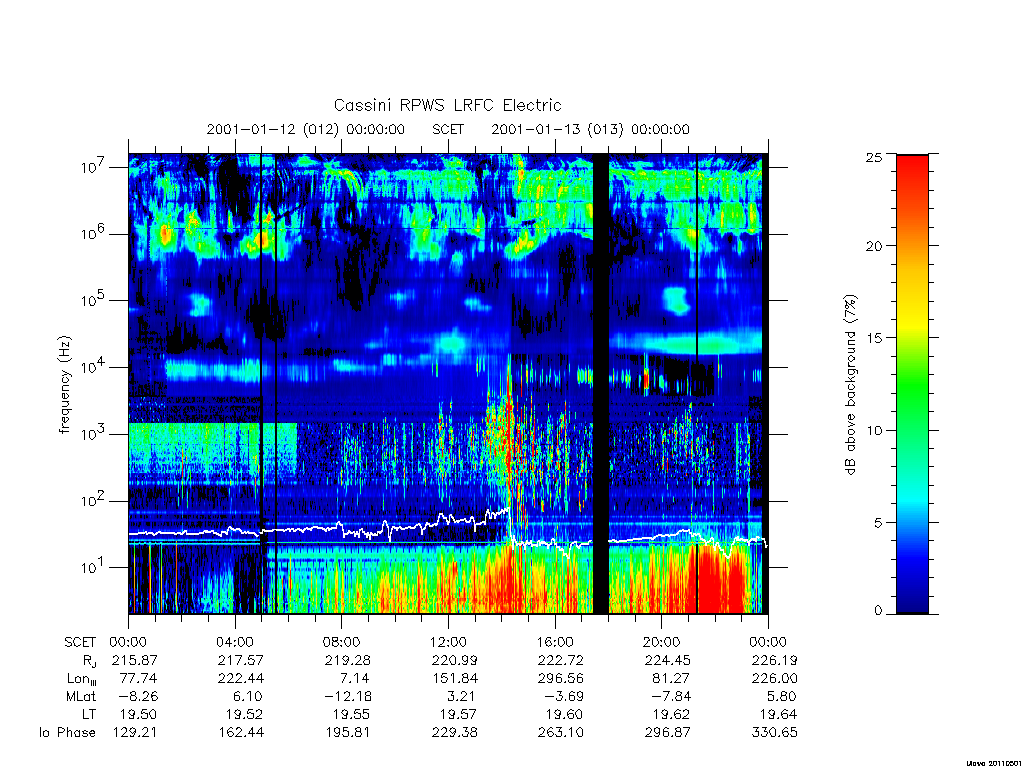Click the time label "08:00"
1024x768 pixels.
(342, 642)
